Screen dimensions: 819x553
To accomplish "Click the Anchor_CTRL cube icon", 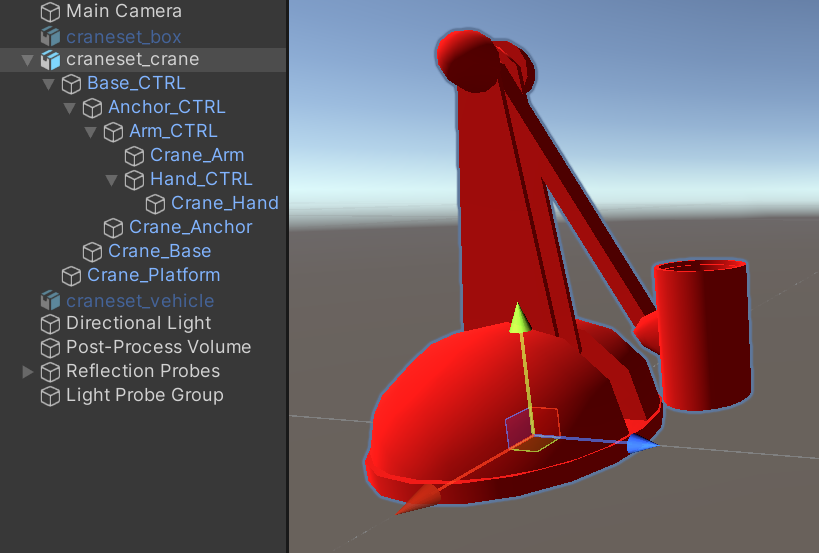I will 92,108.
